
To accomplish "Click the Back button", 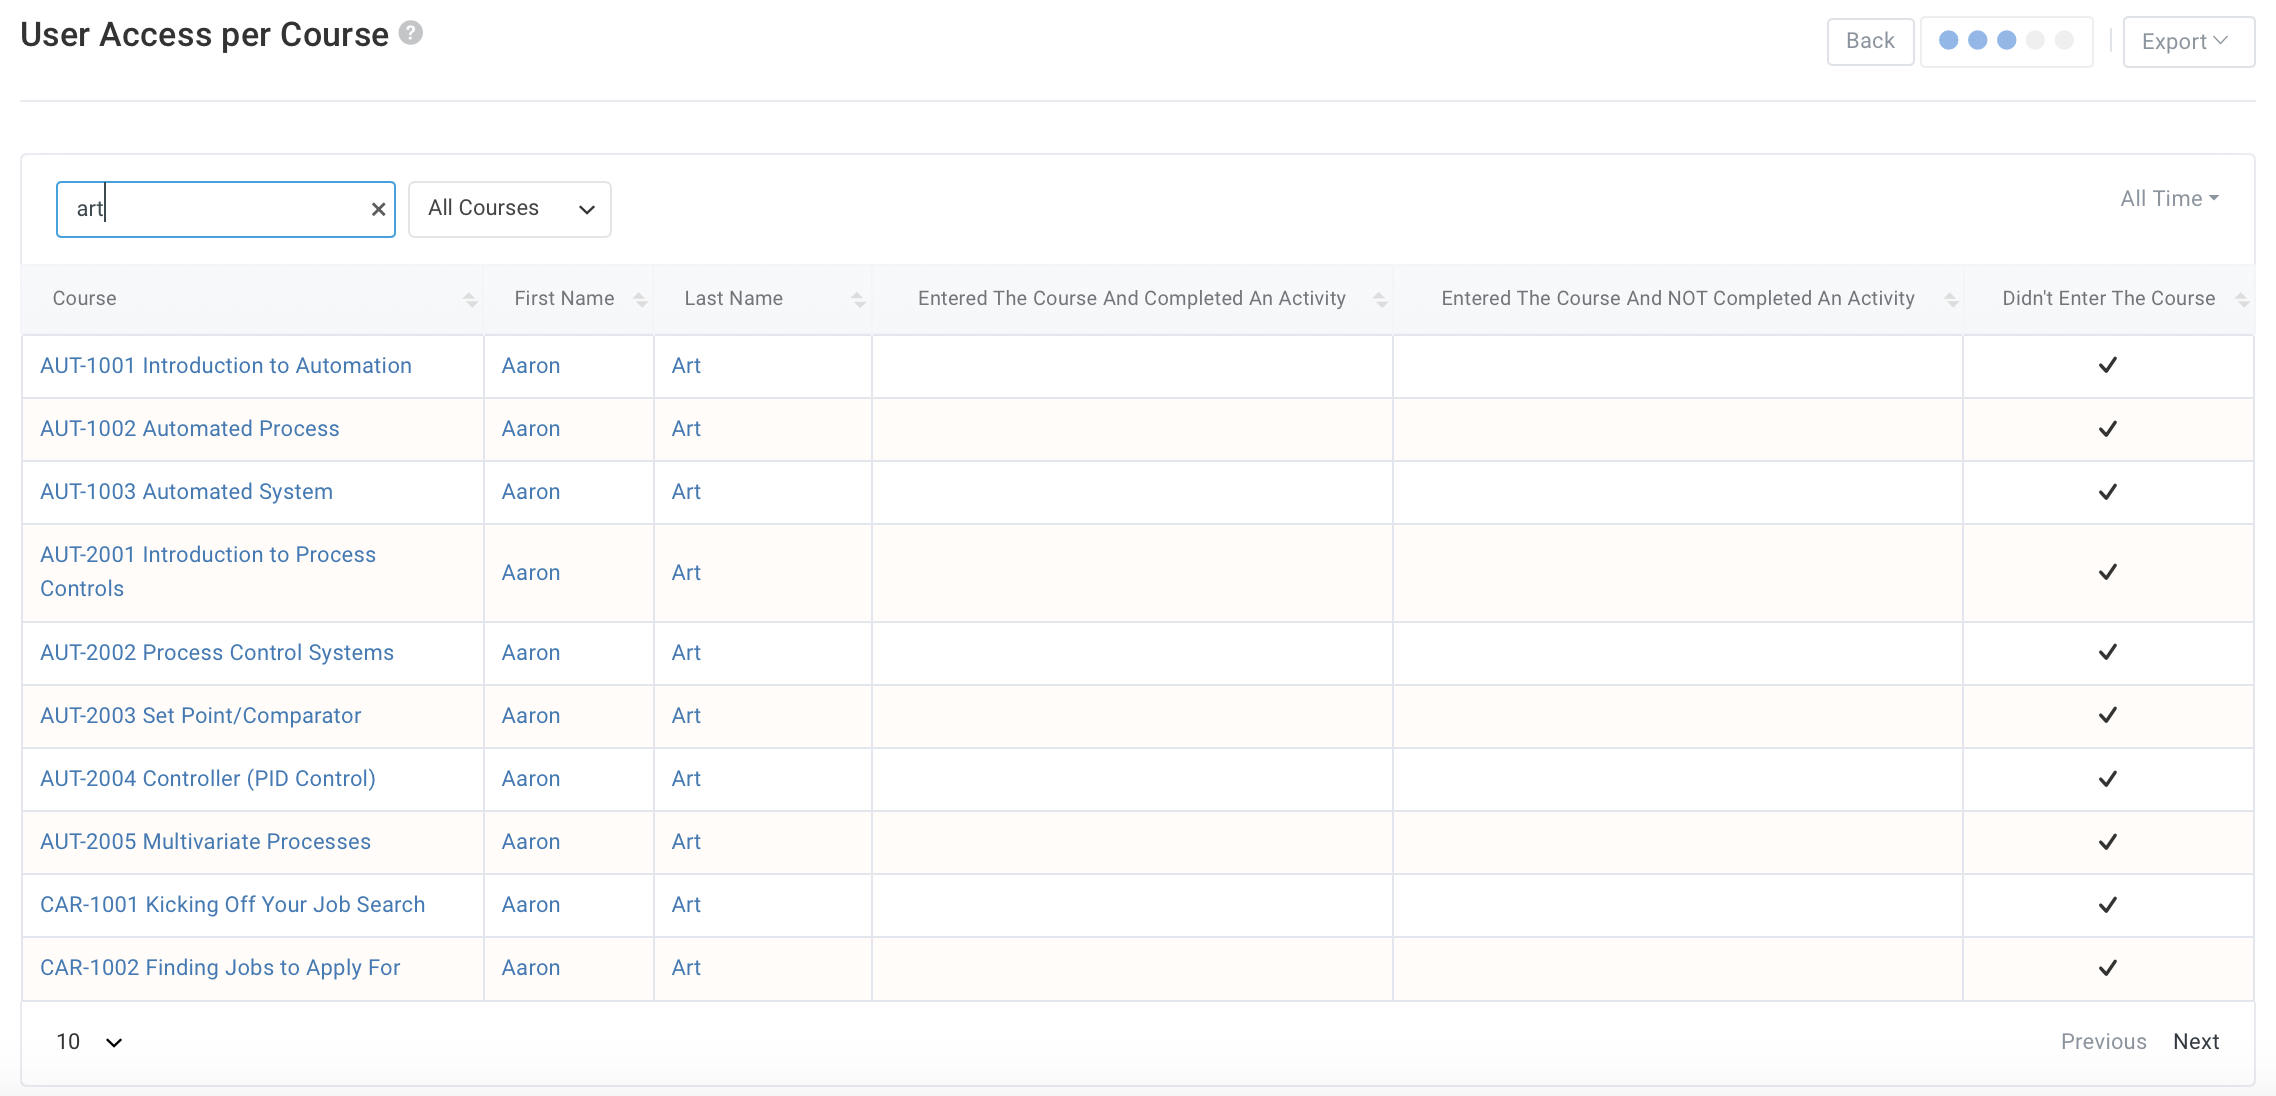I will (1870, 41).
